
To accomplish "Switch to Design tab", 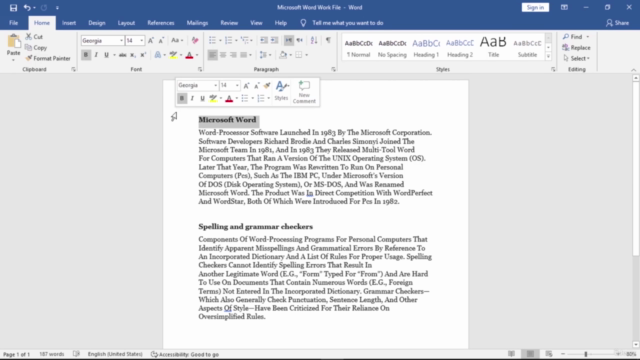I will click(97, 23).
